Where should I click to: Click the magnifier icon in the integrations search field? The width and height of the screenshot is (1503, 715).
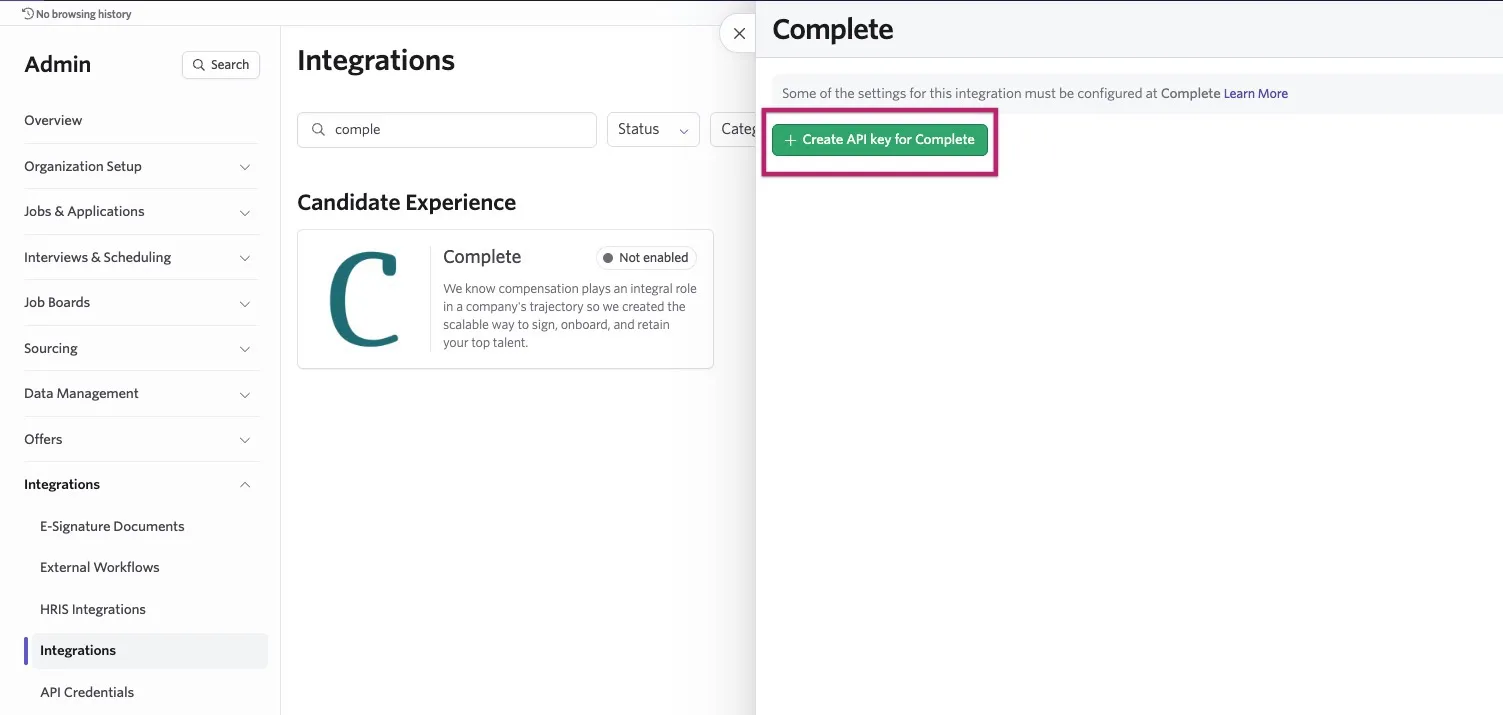318,129
